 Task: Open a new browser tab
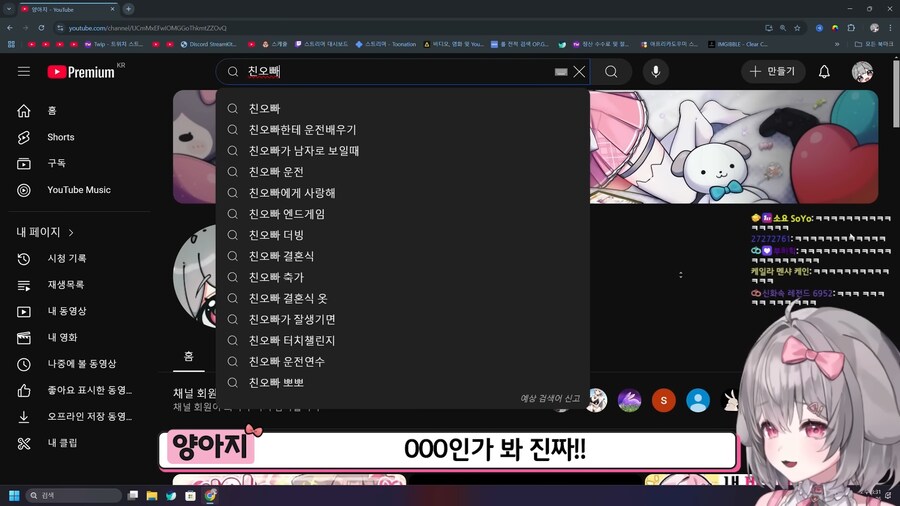[129, 9]
